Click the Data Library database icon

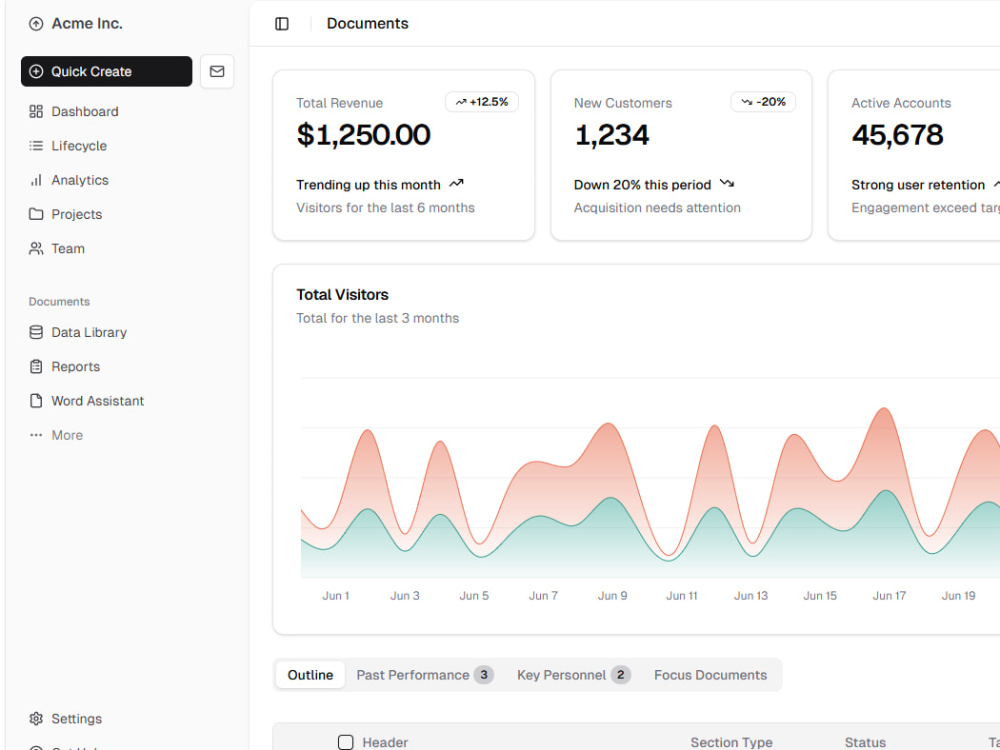coord(36,332)
